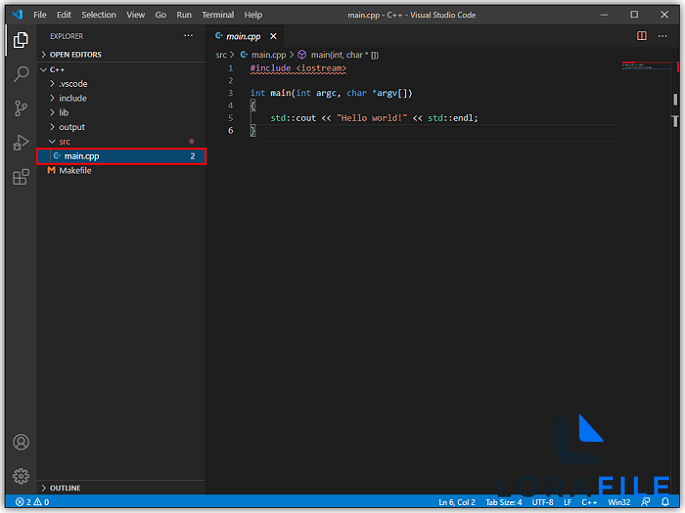
Task: Click the EXPLORER panel title
Action: coord(66,36)
